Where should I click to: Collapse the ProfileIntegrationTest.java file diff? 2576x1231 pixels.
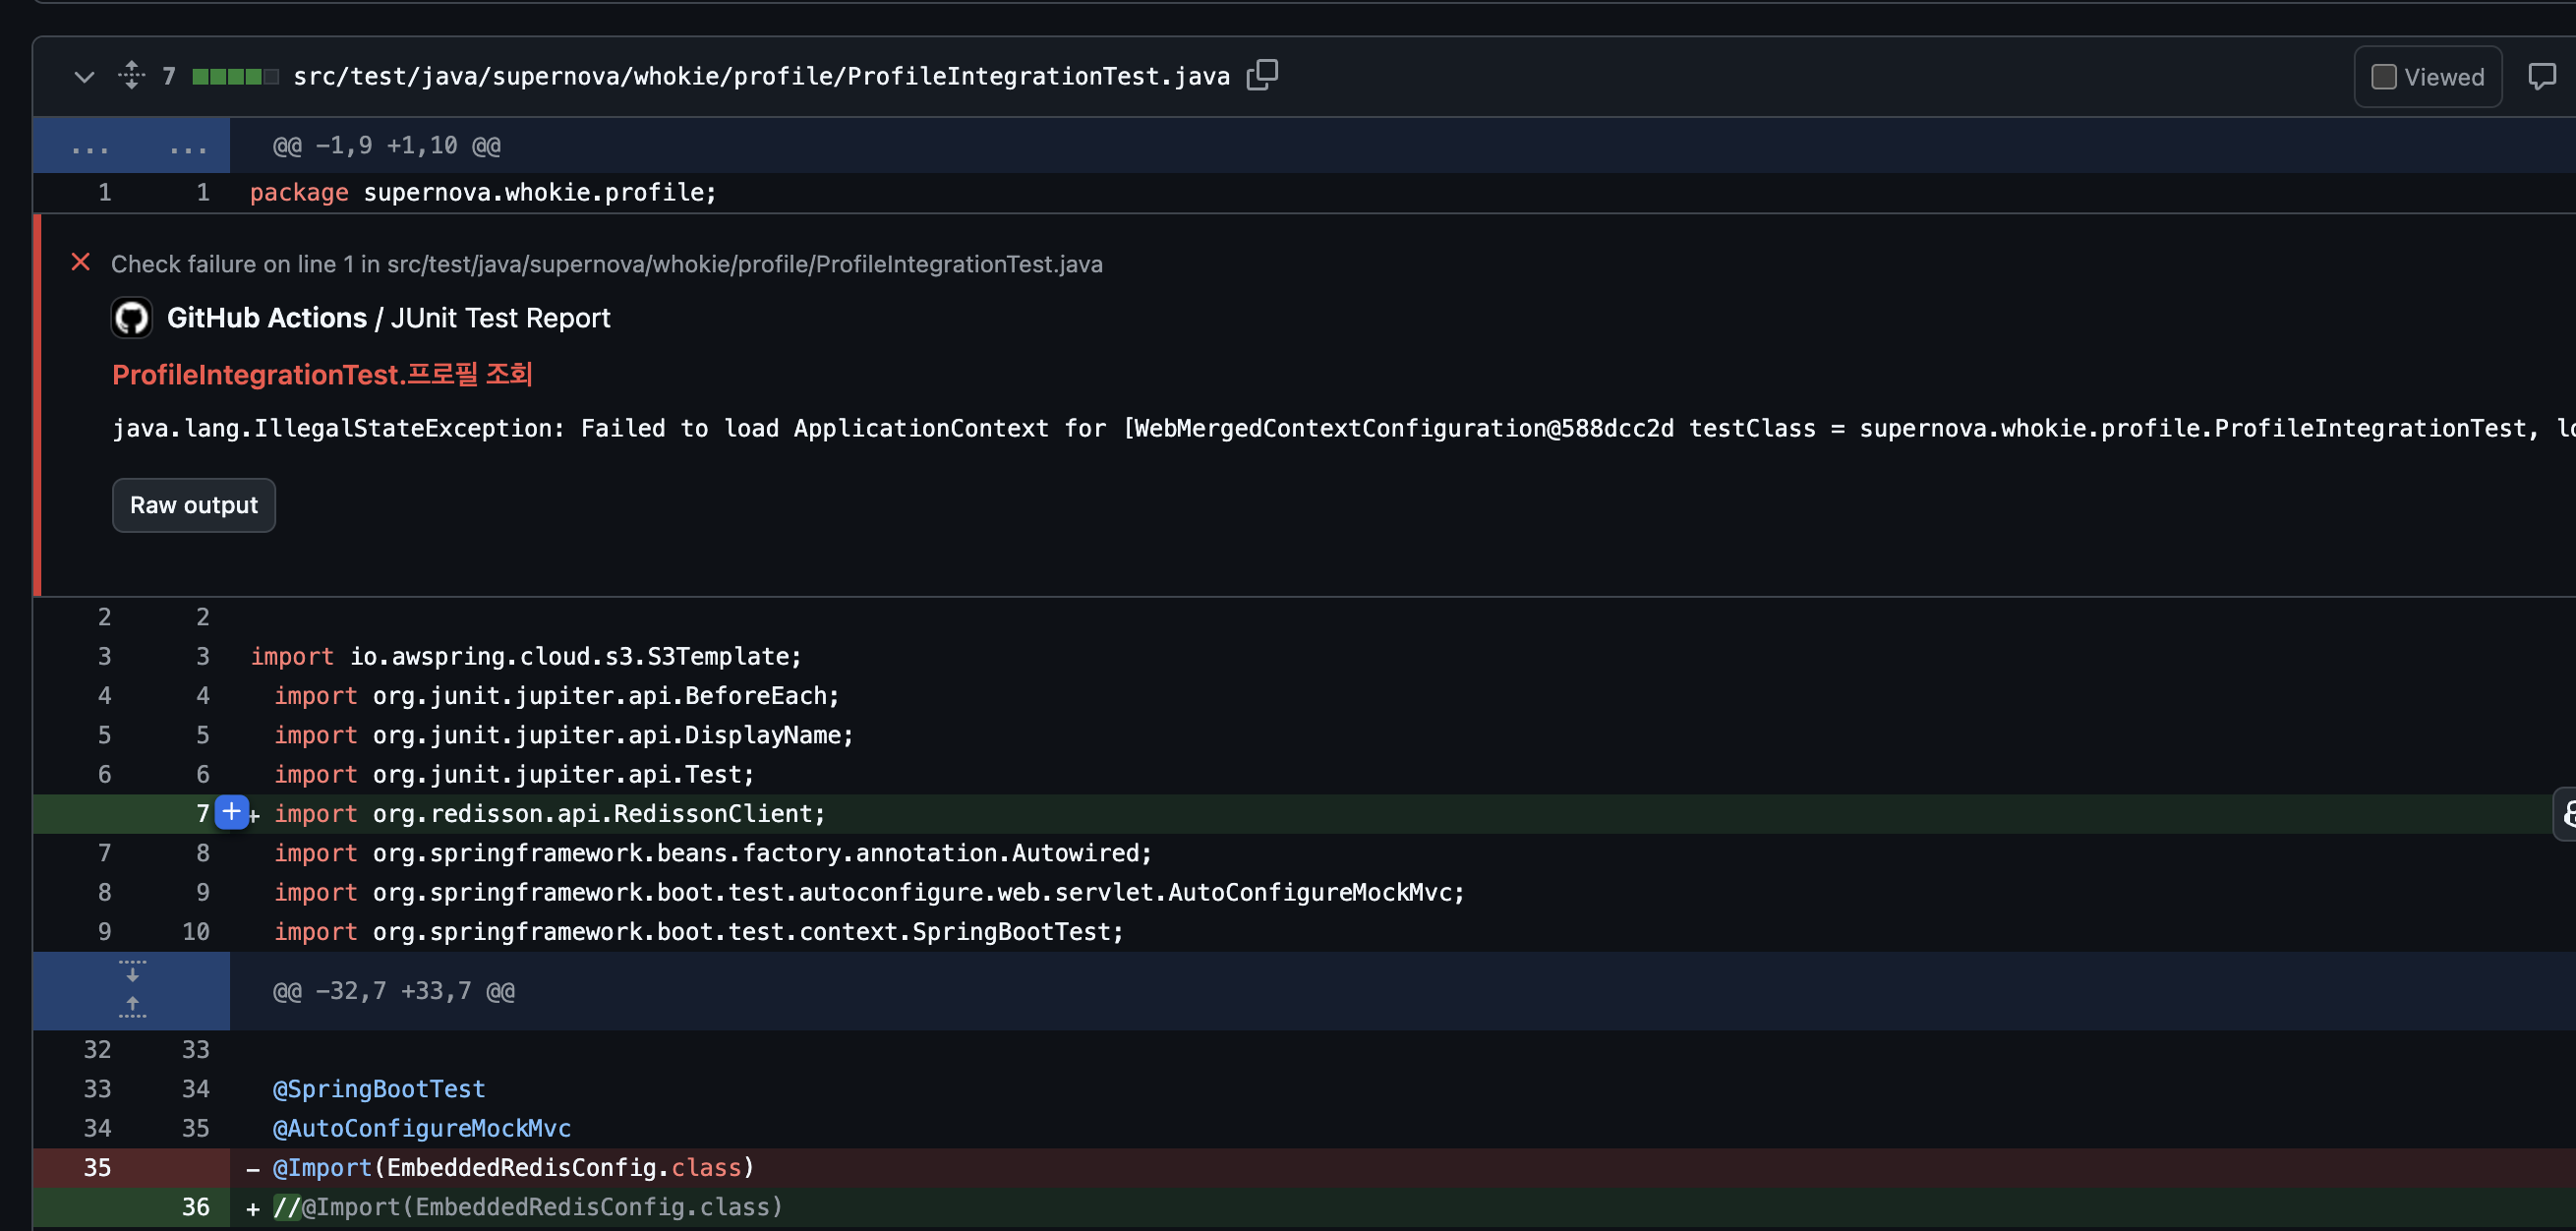point(84,77)
